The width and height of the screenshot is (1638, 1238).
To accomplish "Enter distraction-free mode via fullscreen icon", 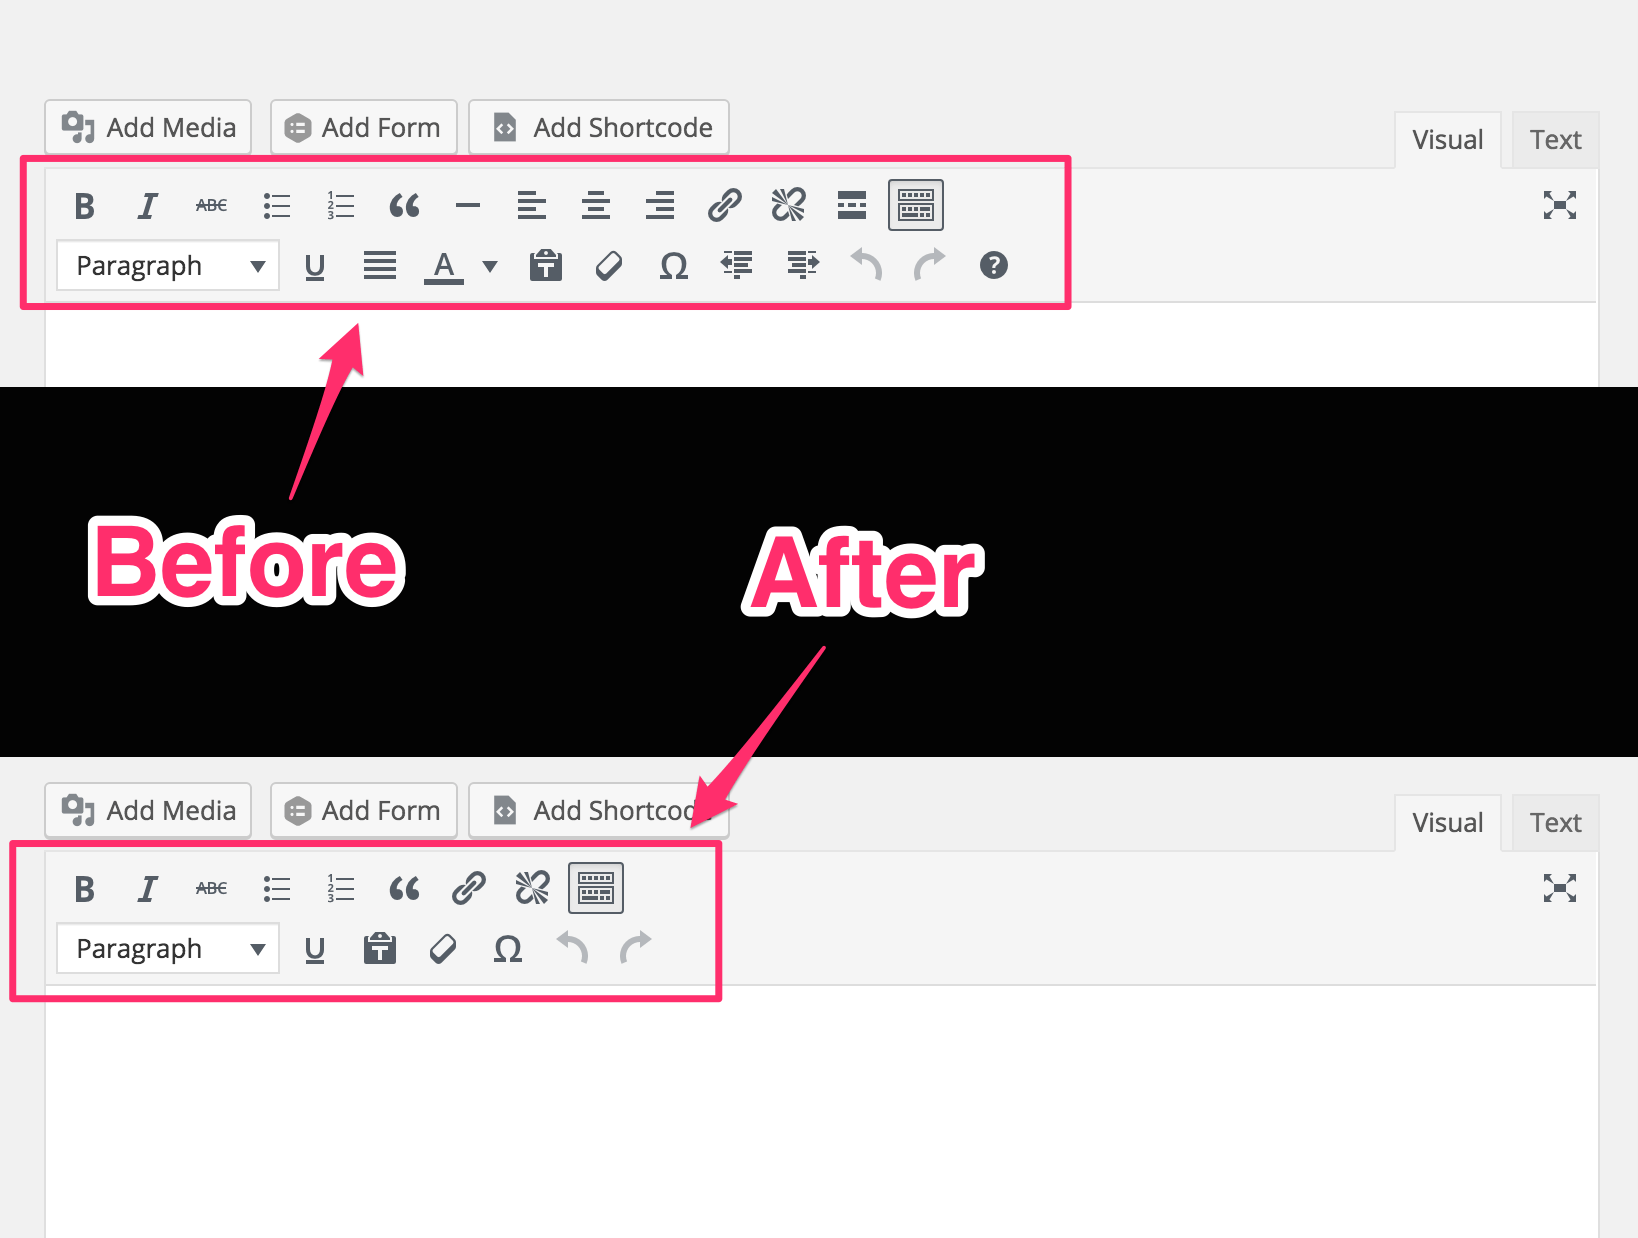I will (x=1560, y=205).
